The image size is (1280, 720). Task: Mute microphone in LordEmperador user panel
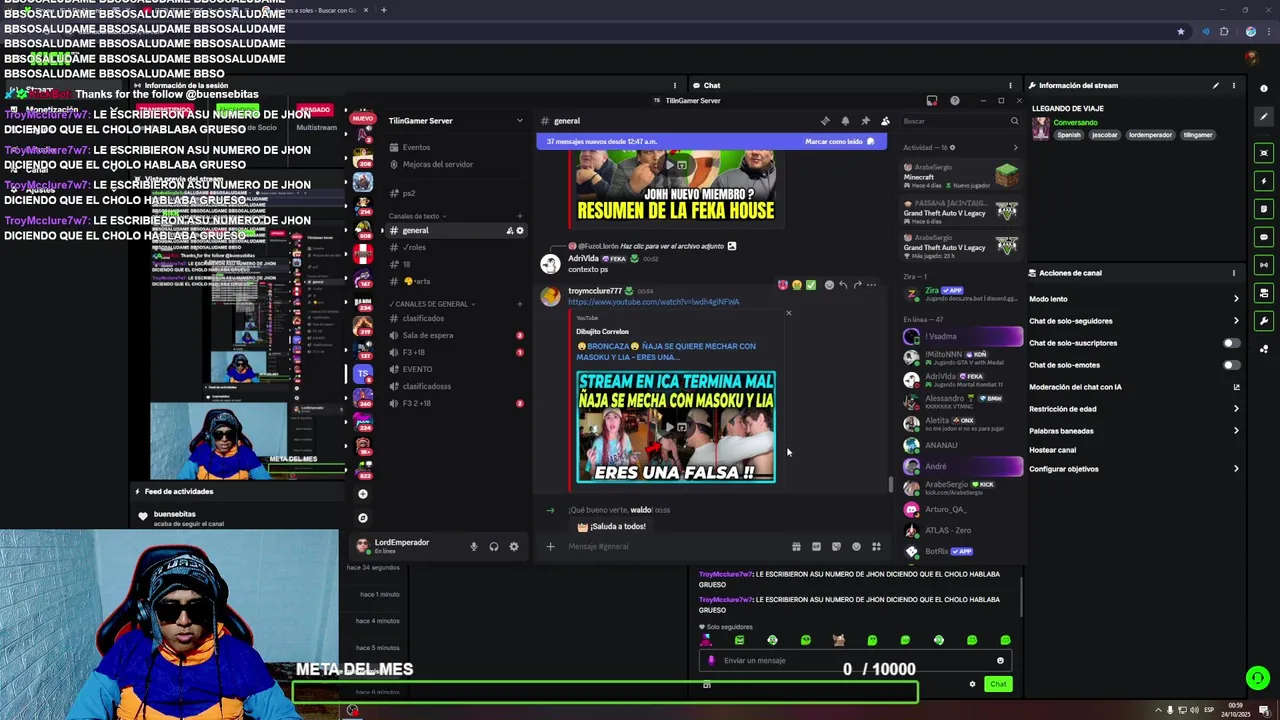(x=474, y=546)
